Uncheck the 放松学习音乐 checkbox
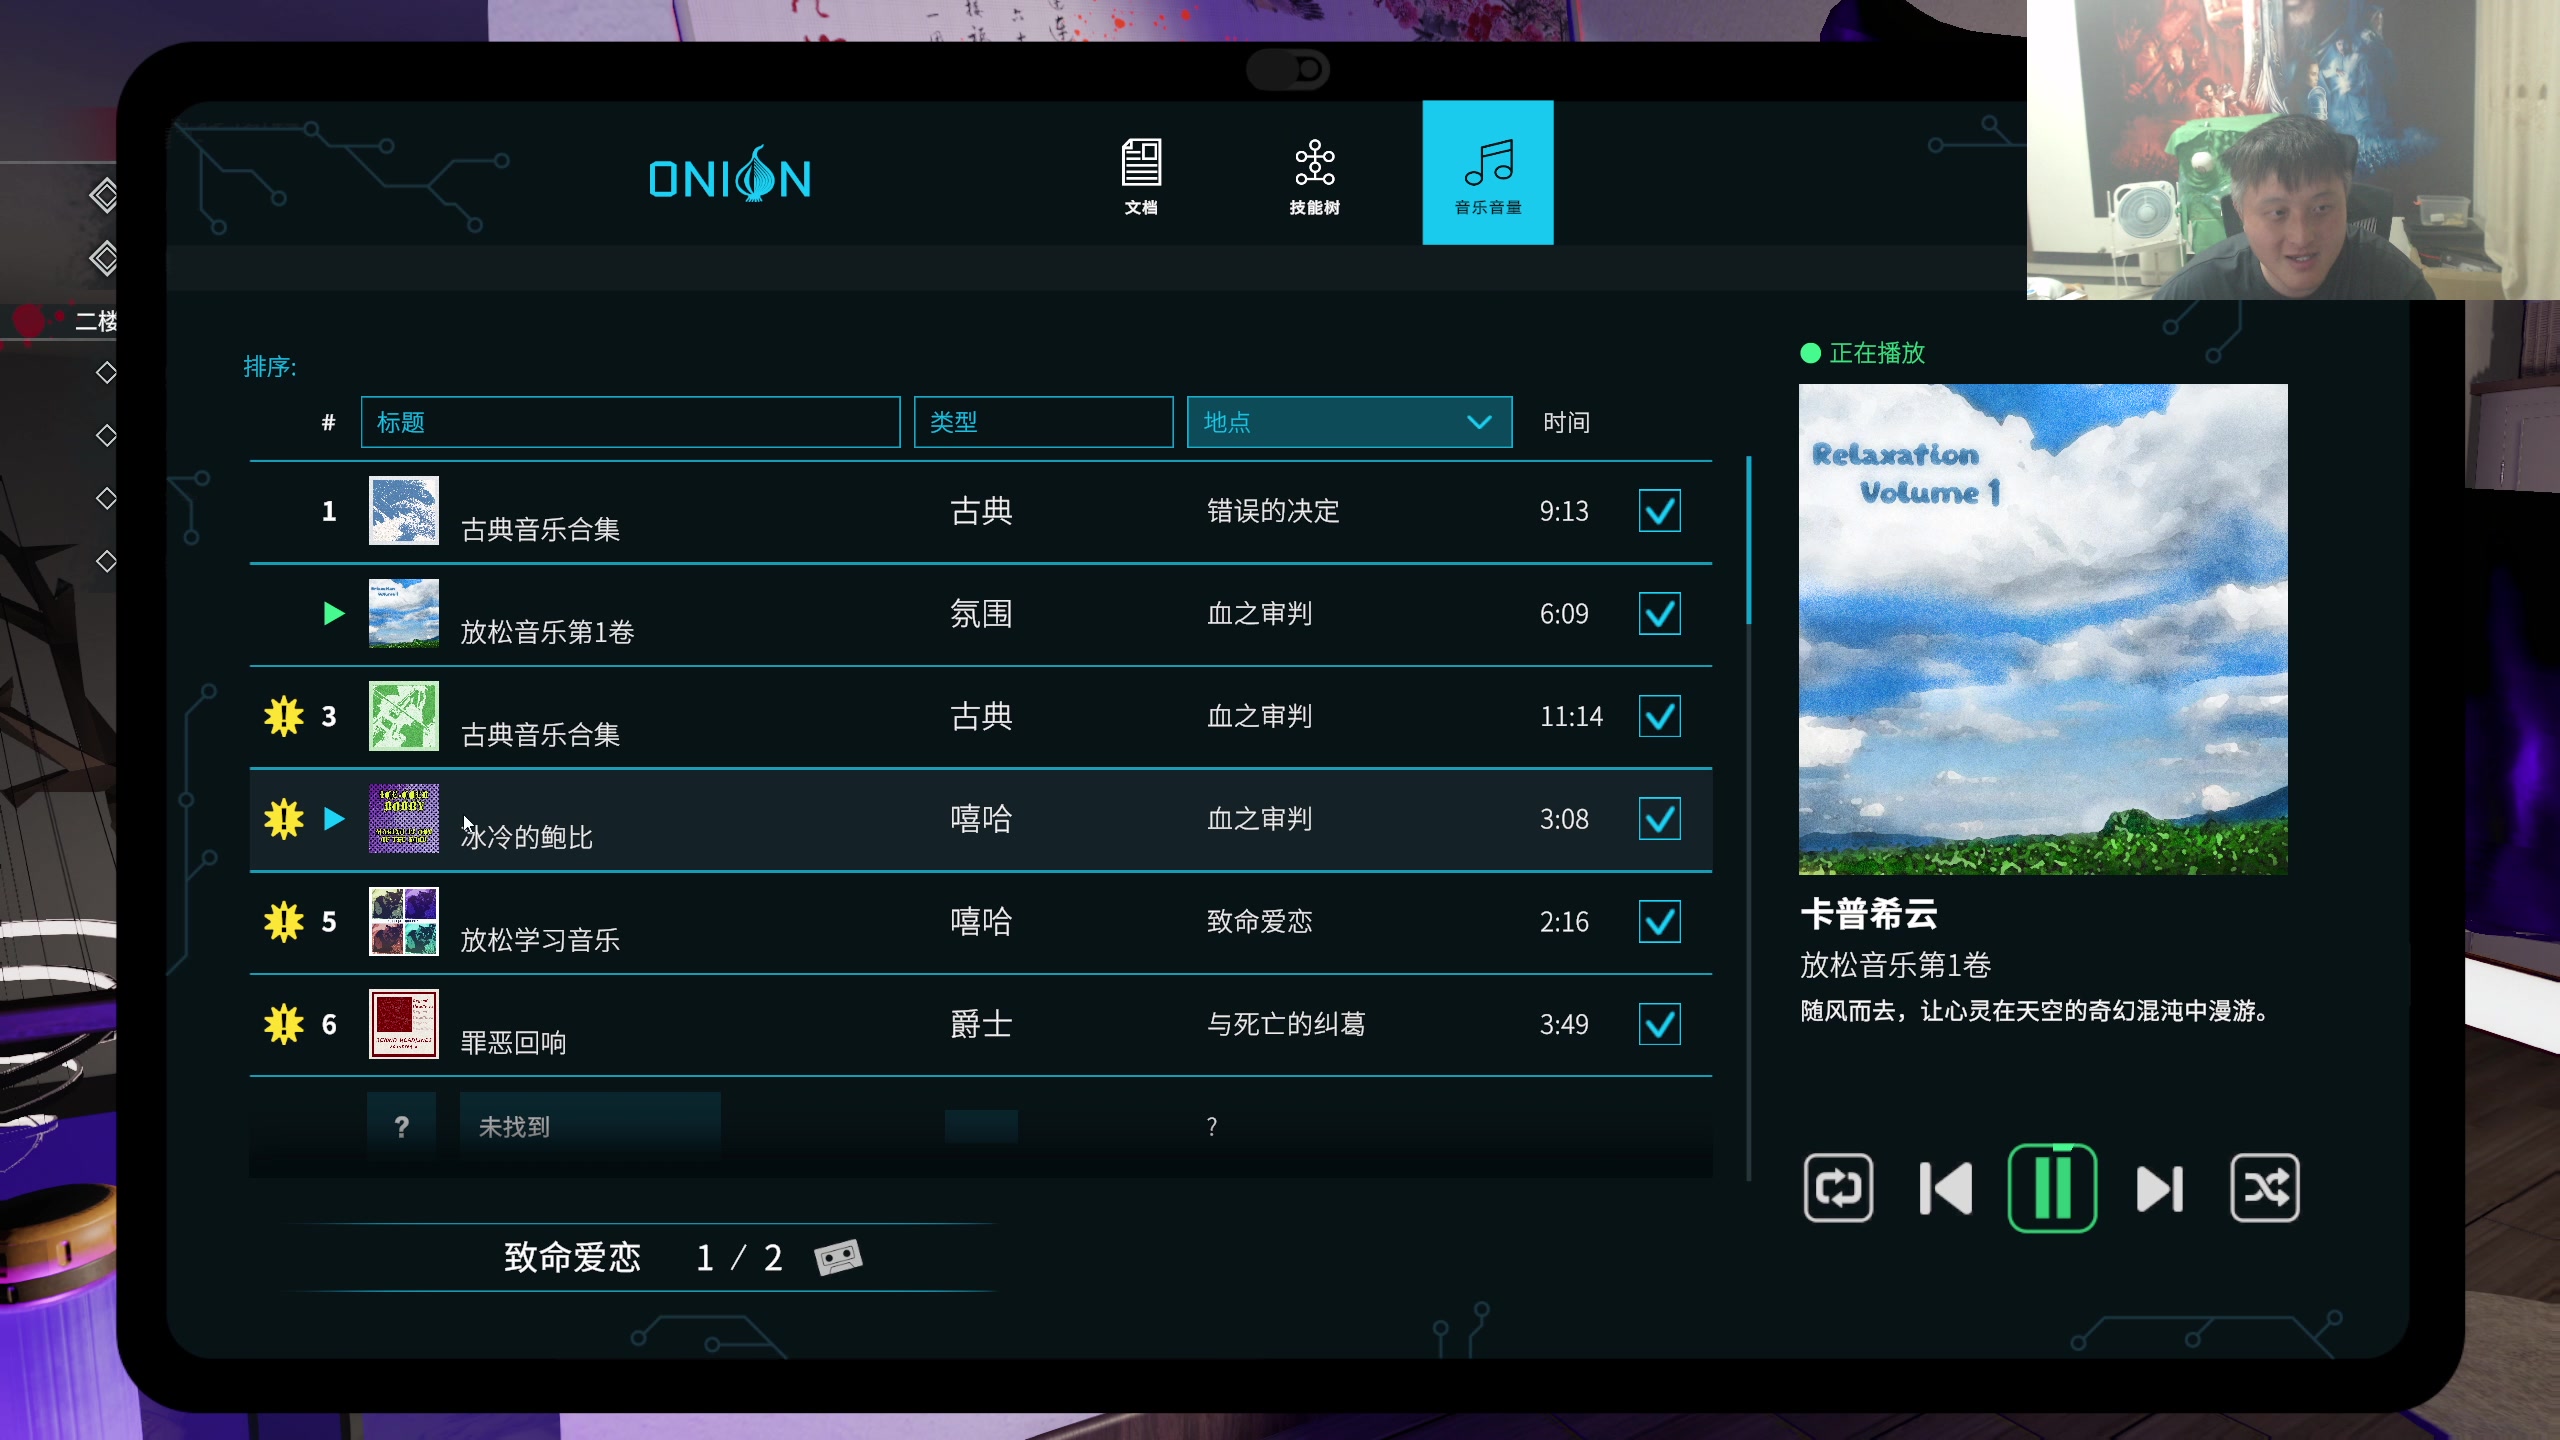The height and width of the screenshot is (1440, 2560). tap(1660, 921)
